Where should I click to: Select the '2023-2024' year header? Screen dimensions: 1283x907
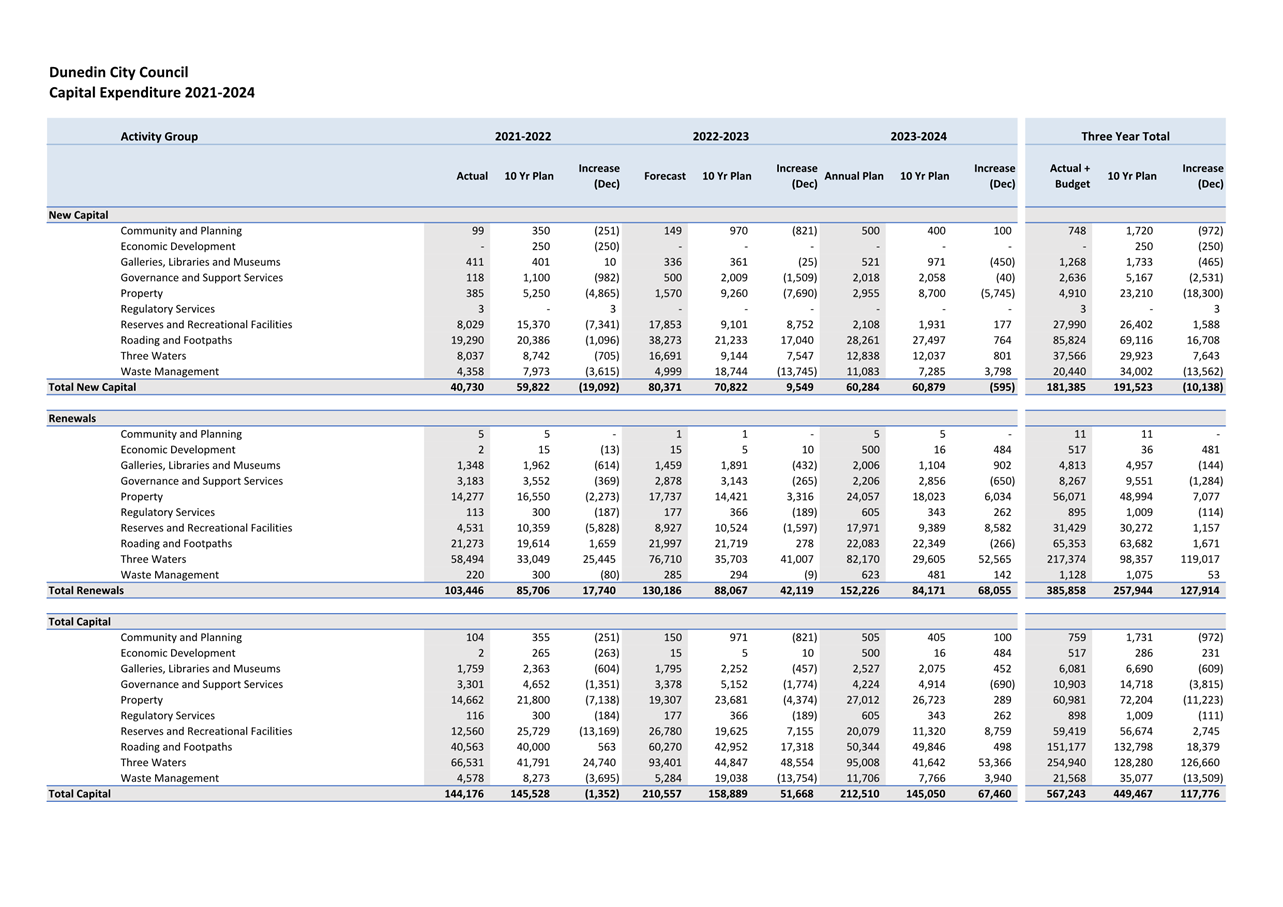pyautogui.click(x=919, y=136)
